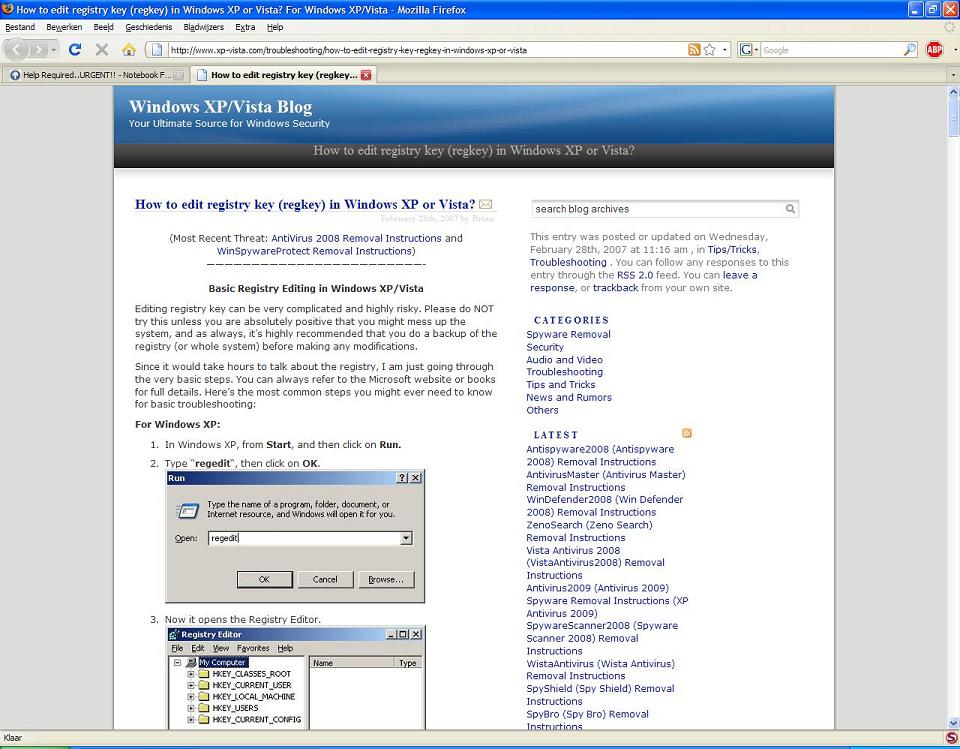Click the browser Forward arrow button
The image size is (960, 749).
coord(38,50)
